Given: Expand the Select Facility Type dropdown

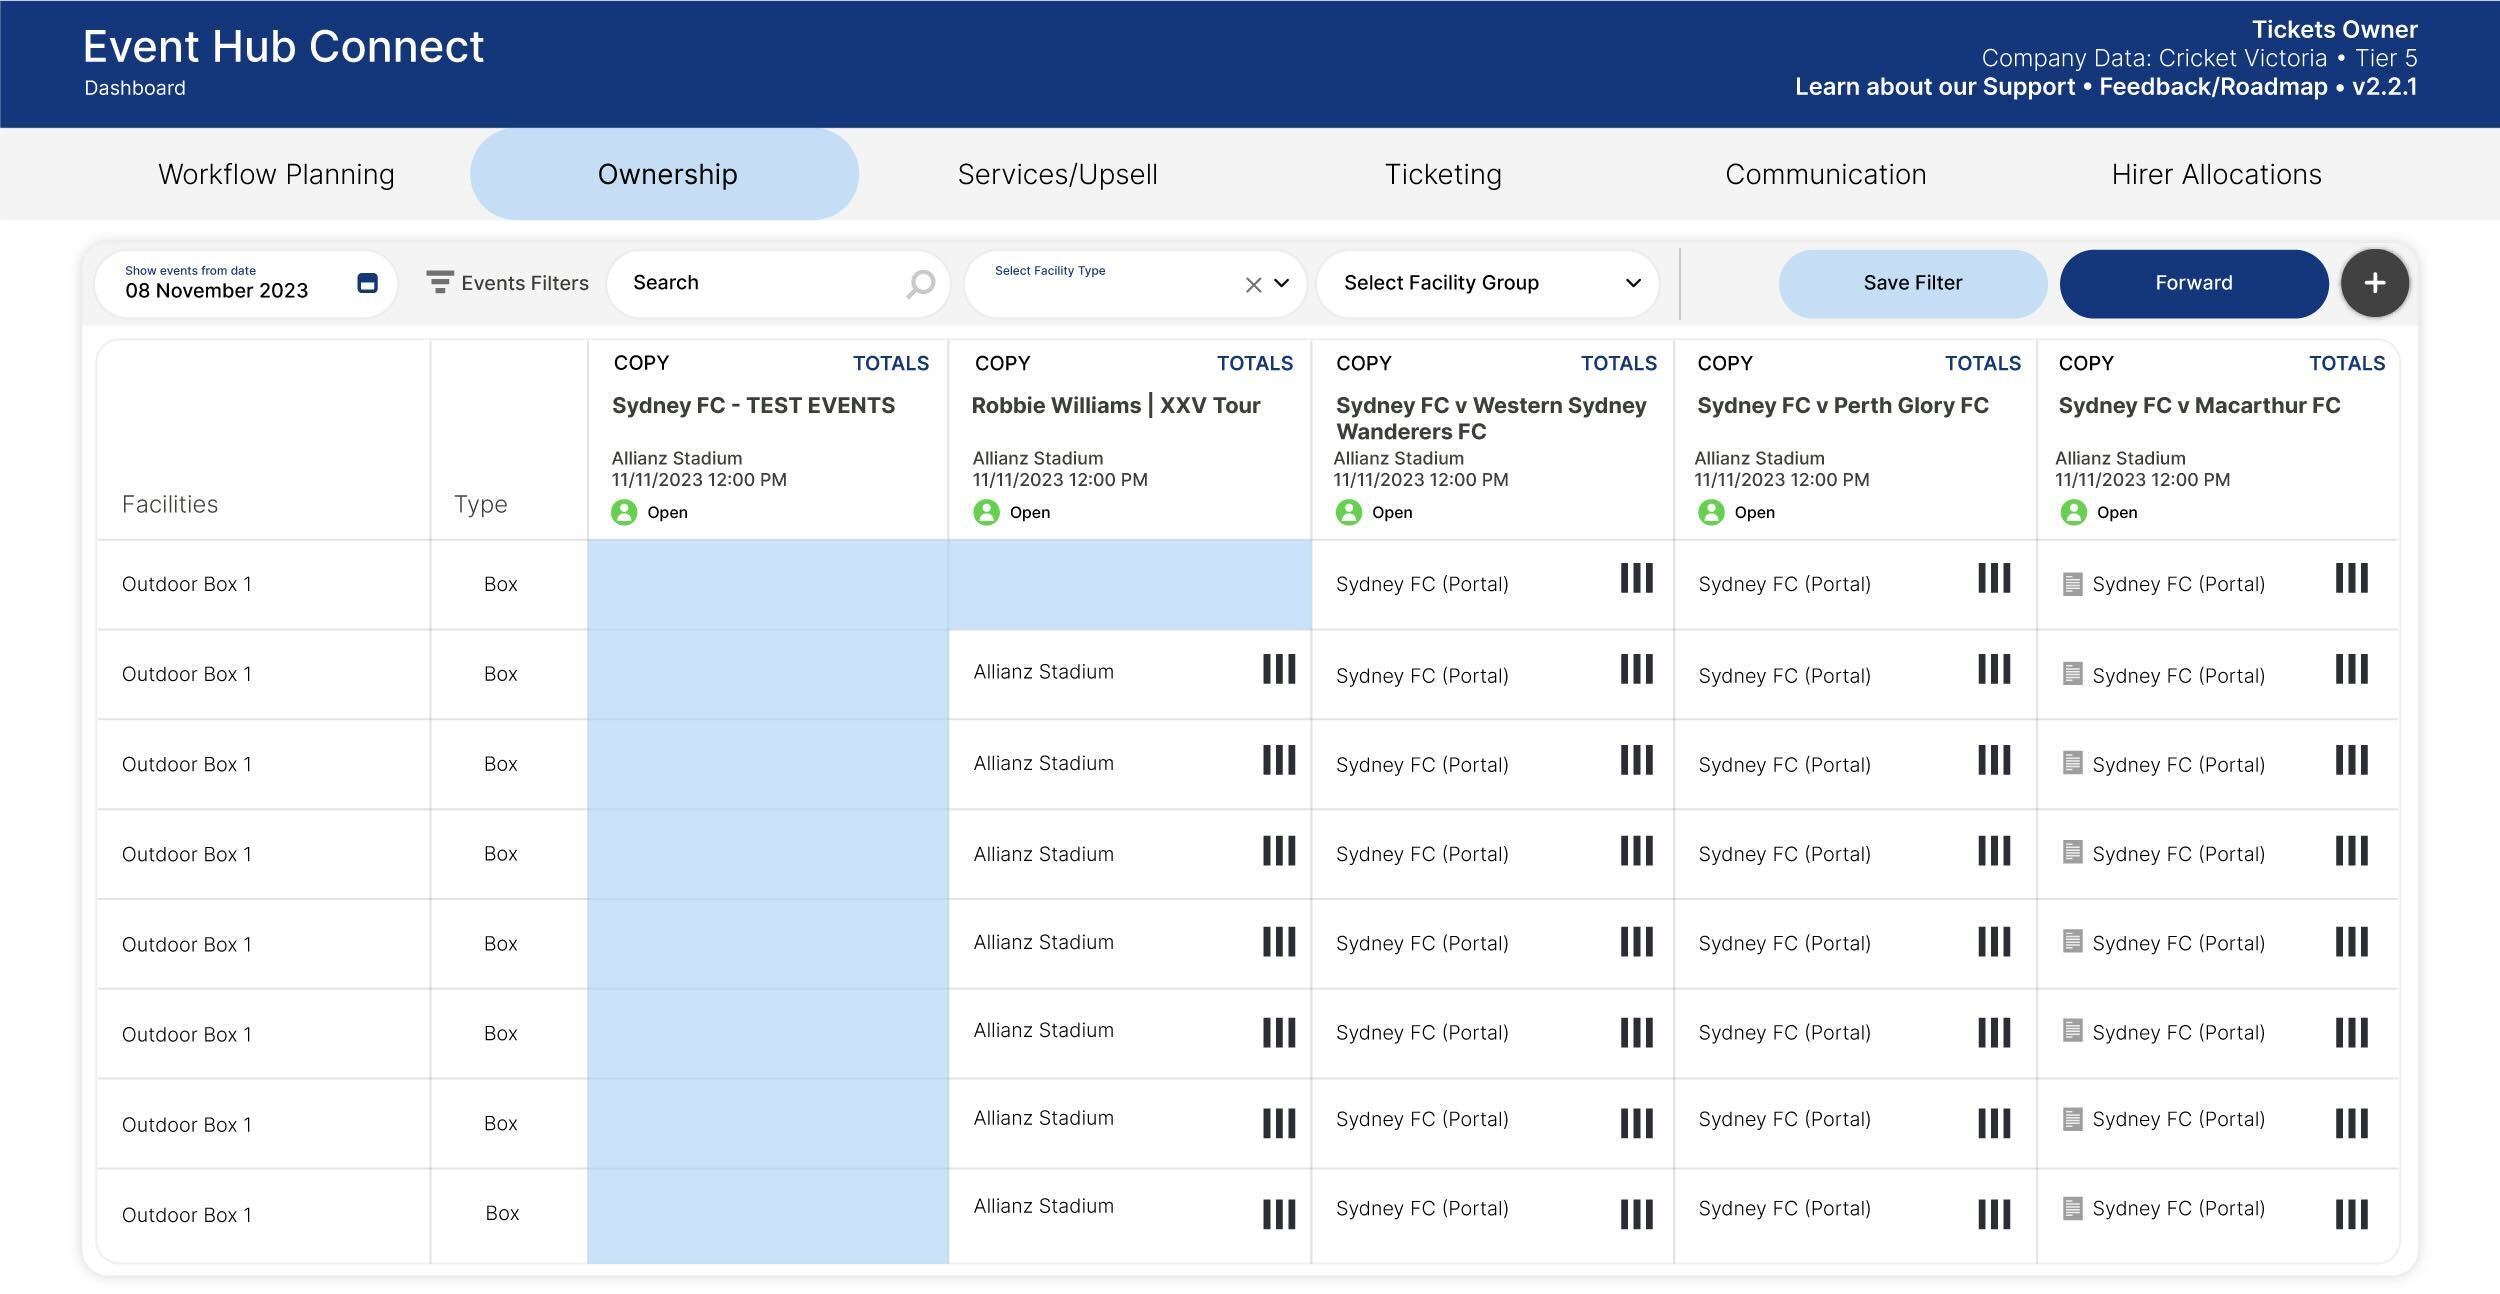Looking at the screenshot, I should 1281,284.
